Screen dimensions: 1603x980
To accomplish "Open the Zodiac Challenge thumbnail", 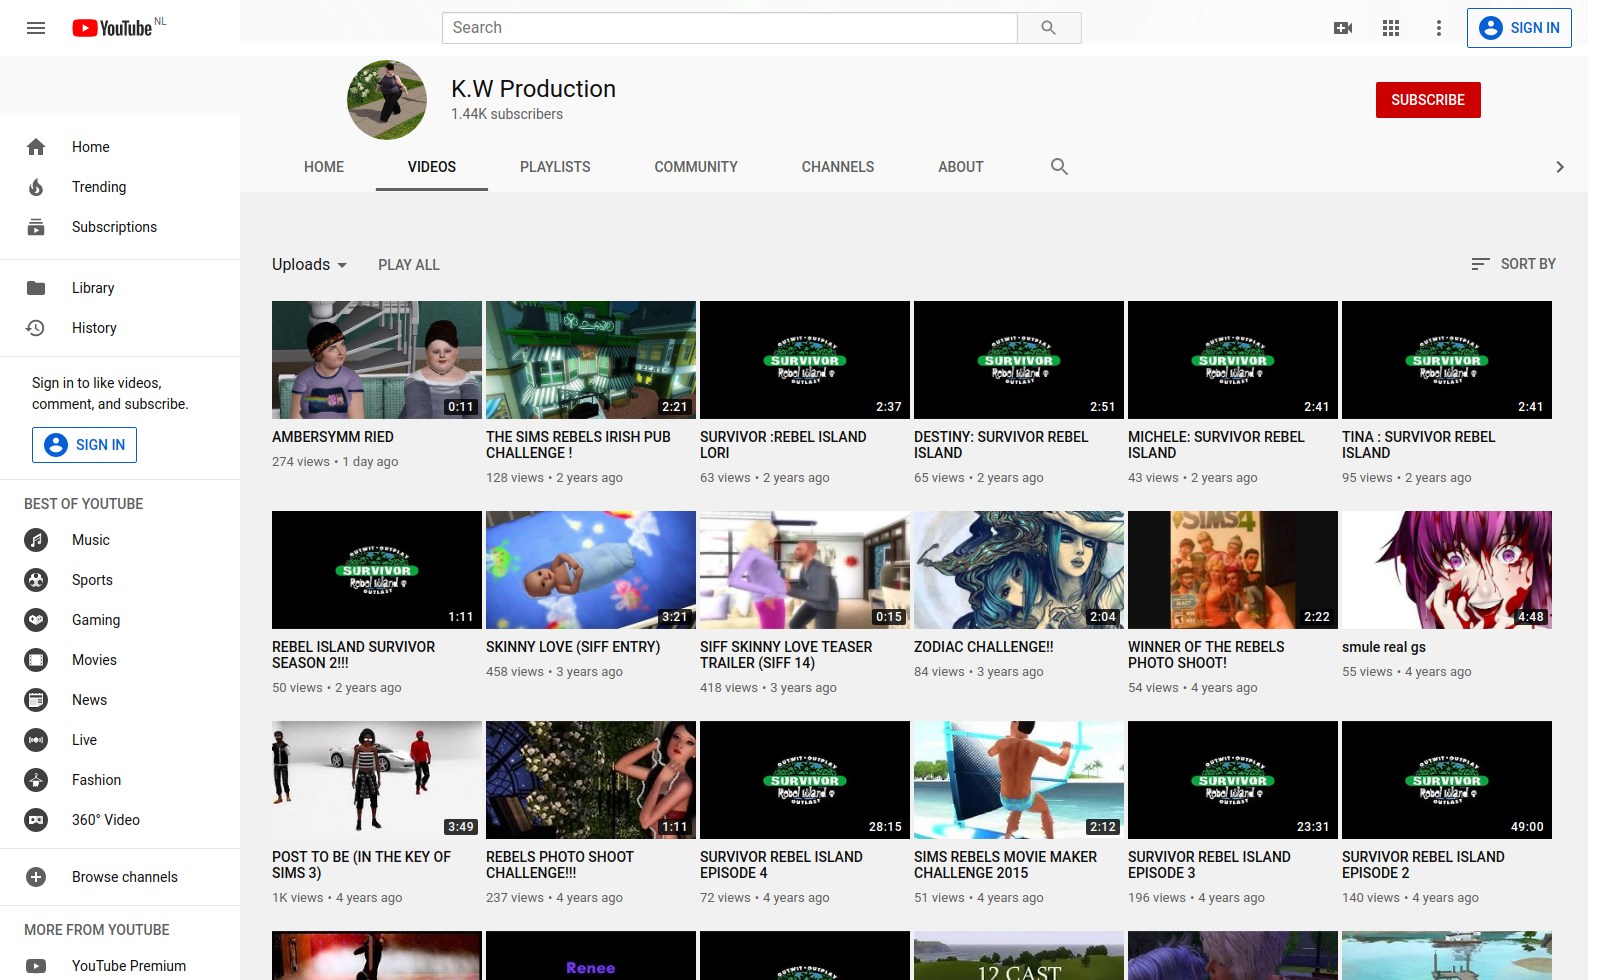I will click(1019, 570).
